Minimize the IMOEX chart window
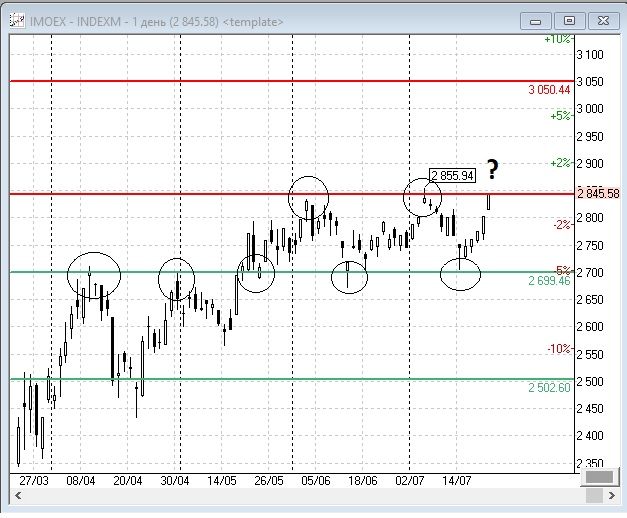 538,19
